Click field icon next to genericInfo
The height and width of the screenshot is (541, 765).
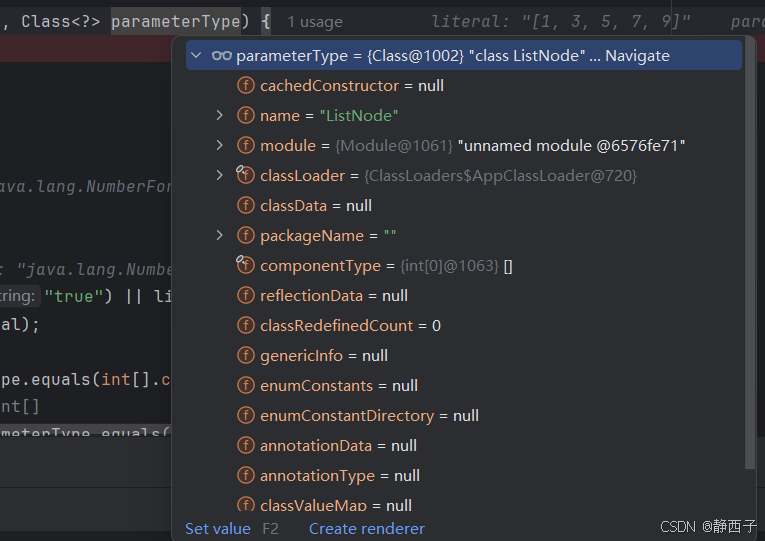pos(246,356)
